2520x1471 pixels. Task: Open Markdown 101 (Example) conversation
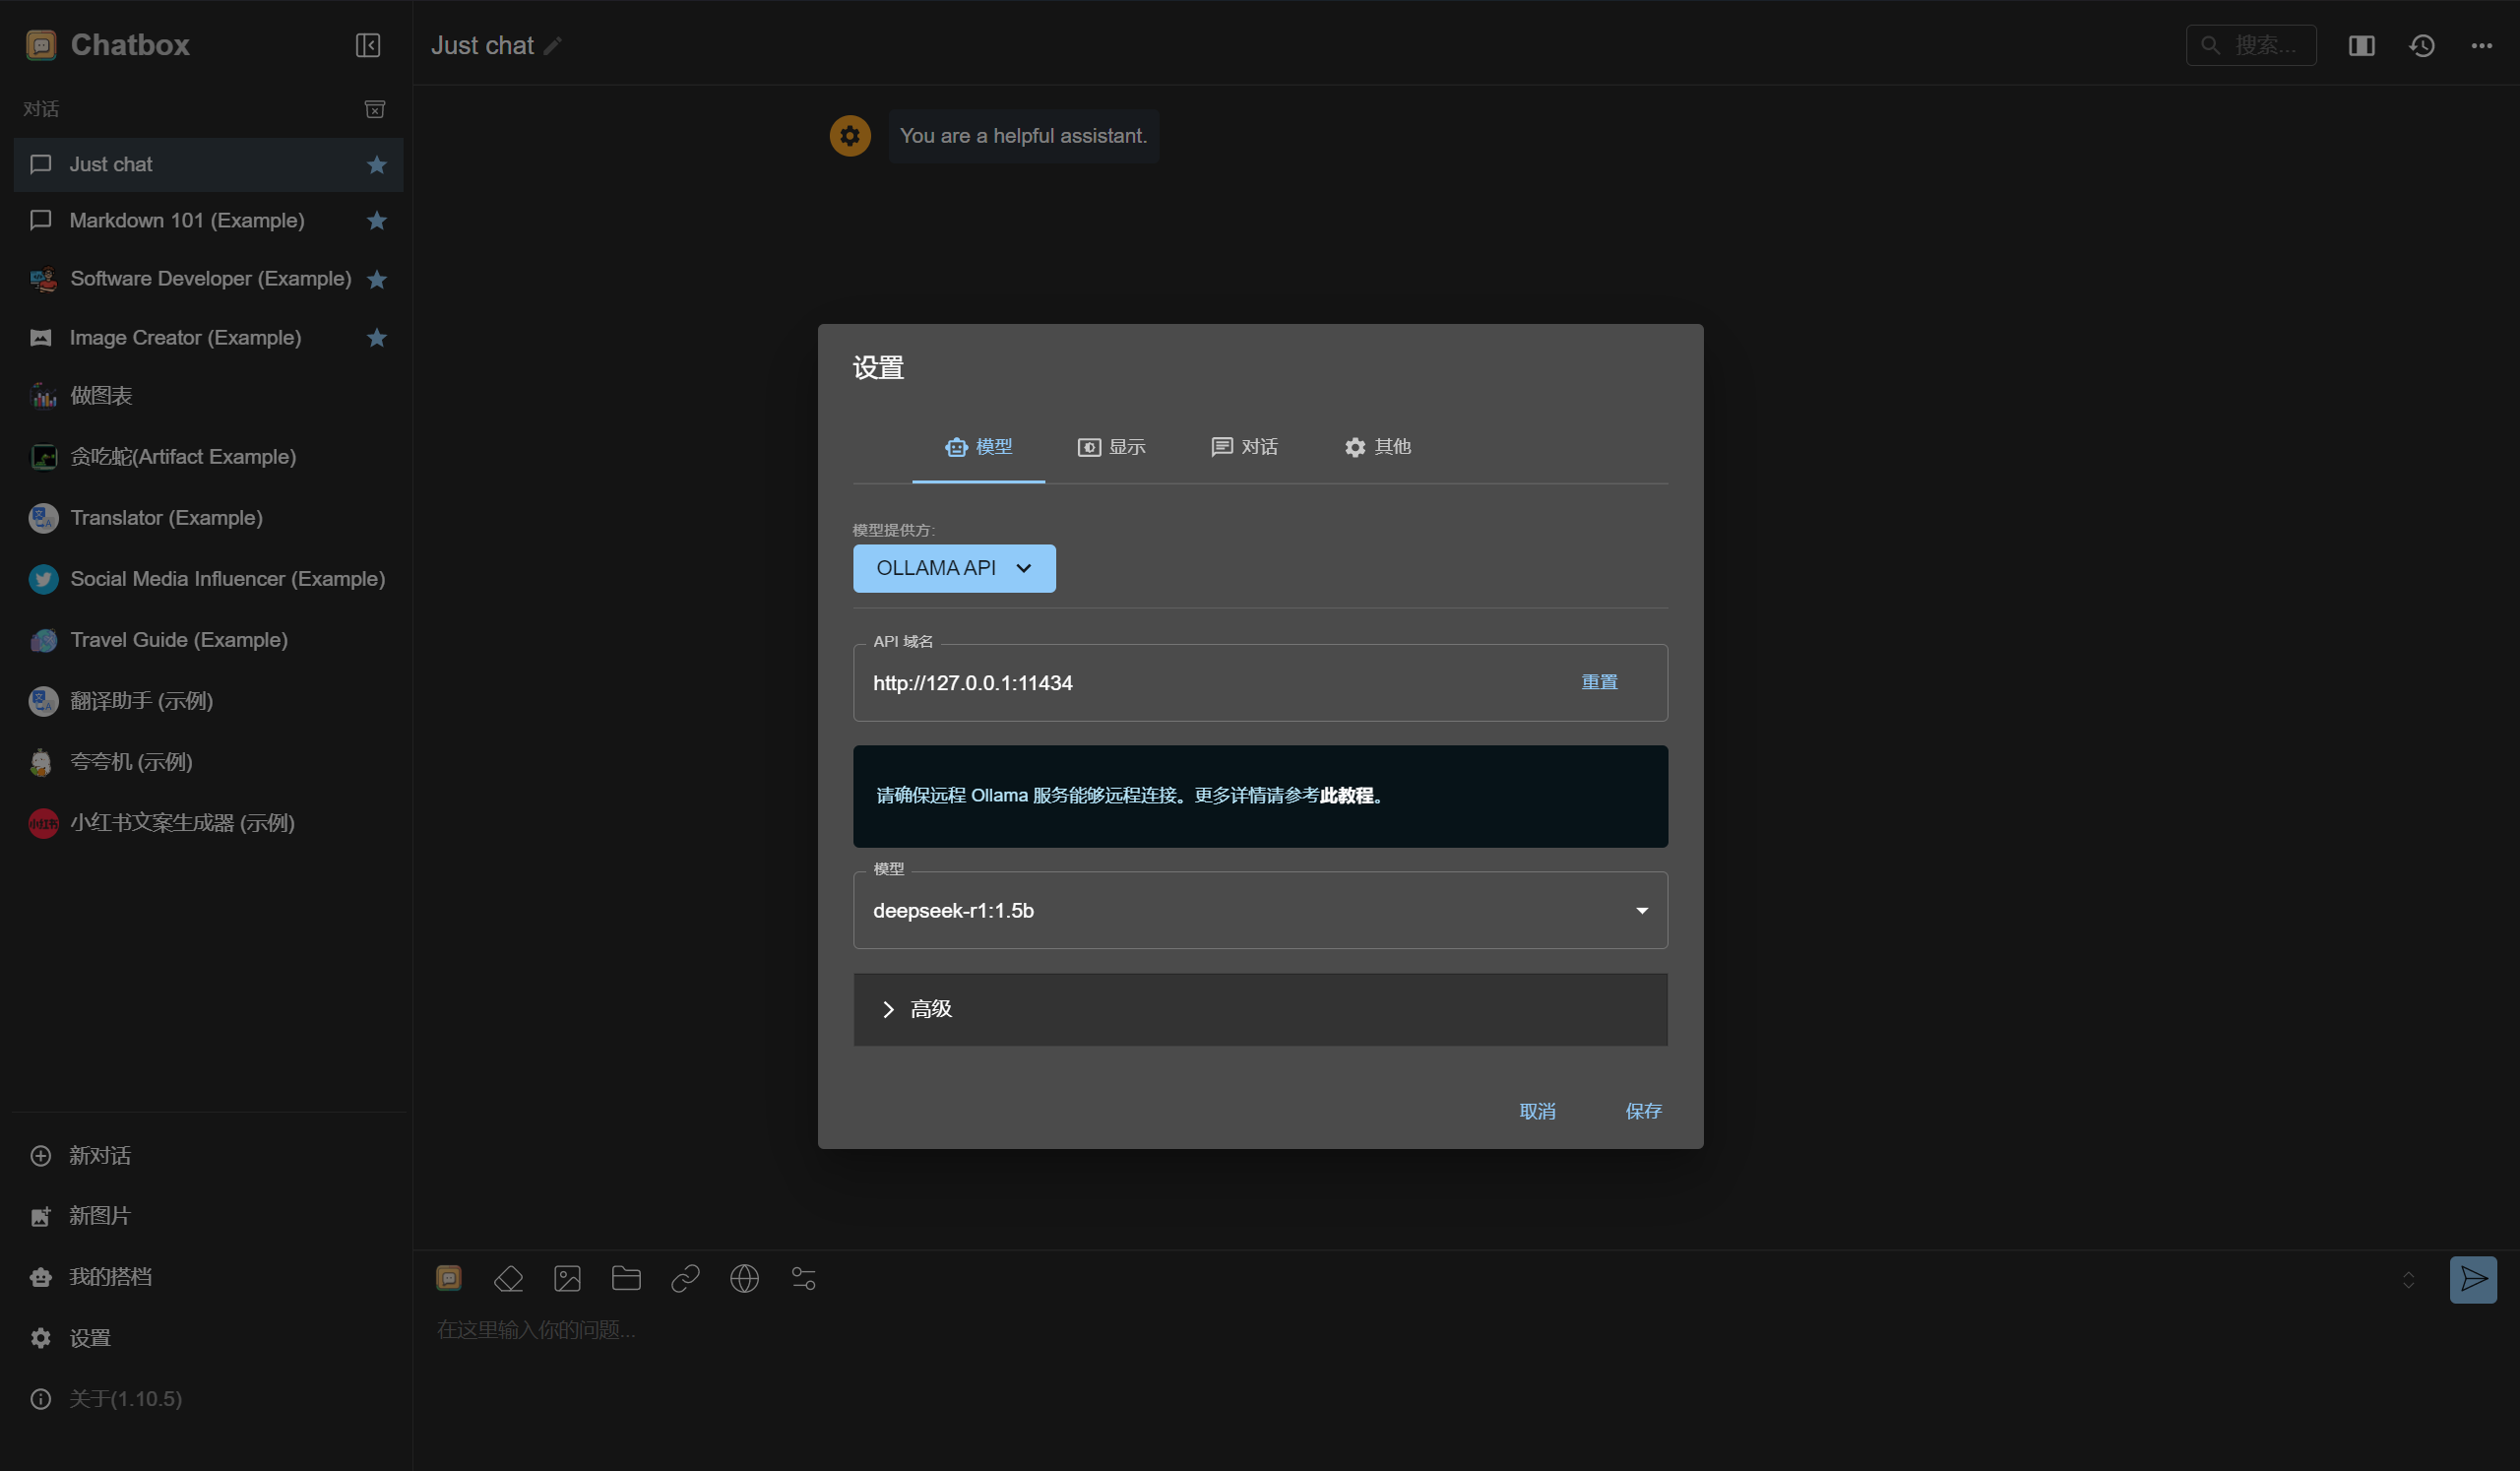click(208, 221)
